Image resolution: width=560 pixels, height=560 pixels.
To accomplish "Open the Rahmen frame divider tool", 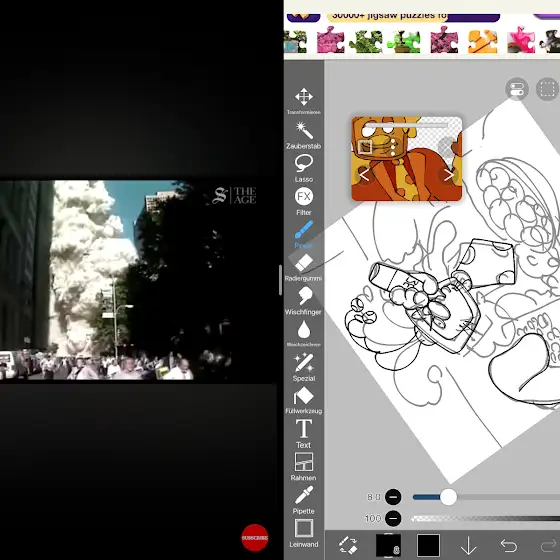I will (304, 467).
